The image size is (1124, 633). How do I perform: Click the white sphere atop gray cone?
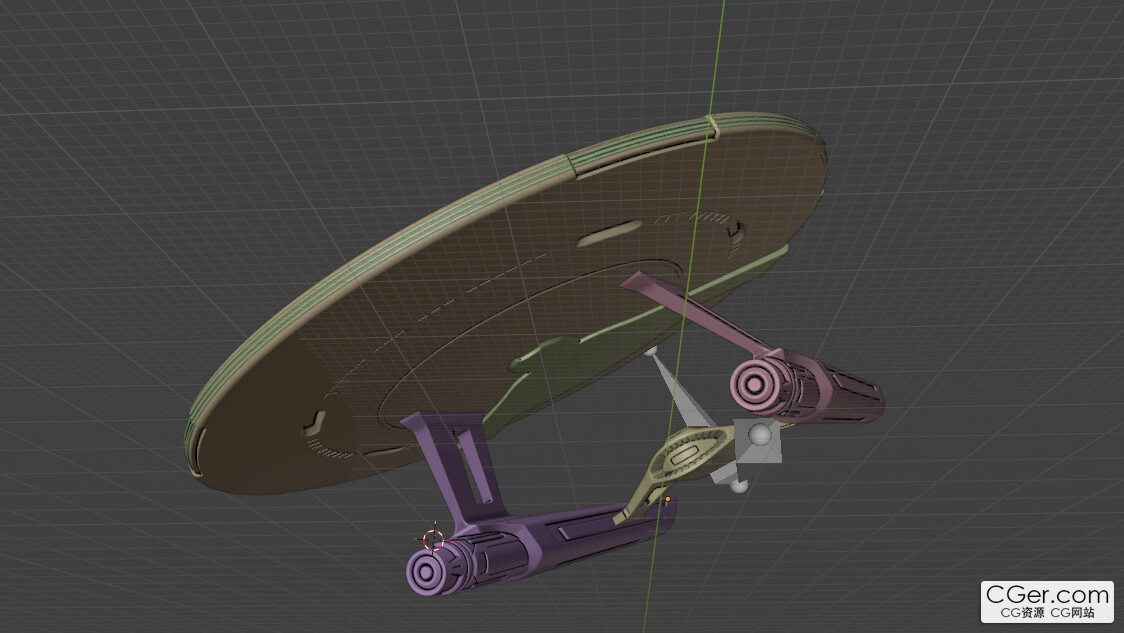click(651, 351)
